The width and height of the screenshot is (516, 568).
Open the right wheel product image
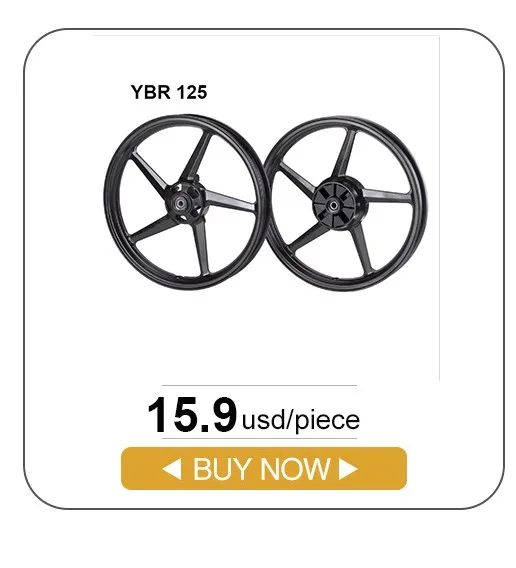[346, 204]
